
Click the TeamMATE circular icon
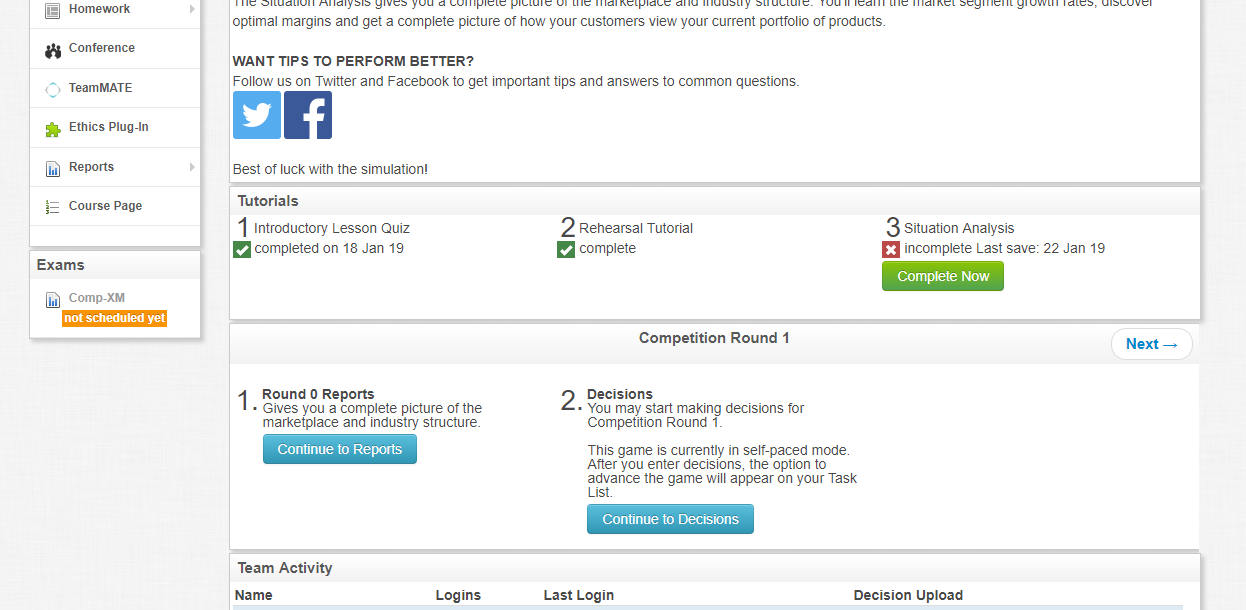[53, 89]
